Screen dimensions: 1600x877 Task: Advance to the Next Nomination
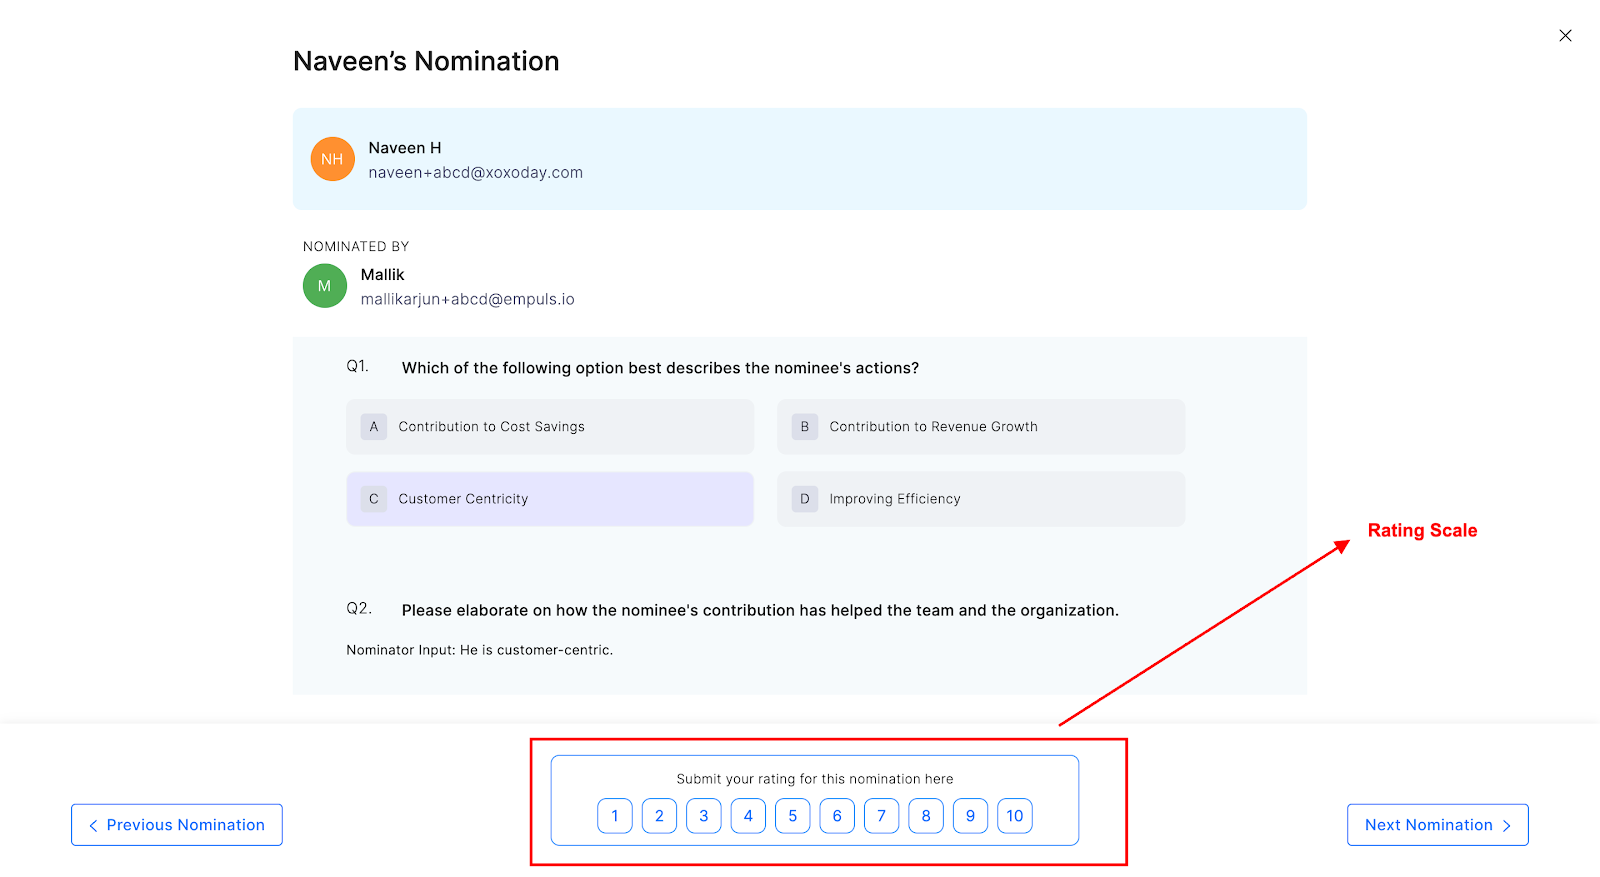coord(1438,825)
